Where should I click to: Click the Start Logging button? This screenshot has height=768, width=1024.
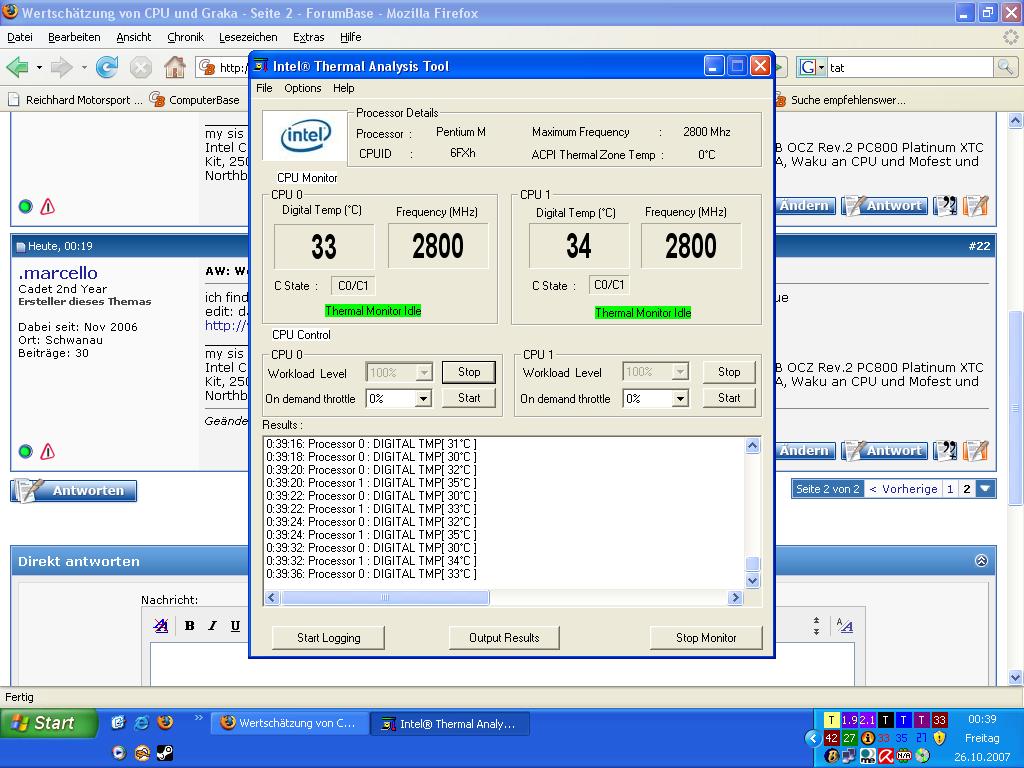click(328, 638)
